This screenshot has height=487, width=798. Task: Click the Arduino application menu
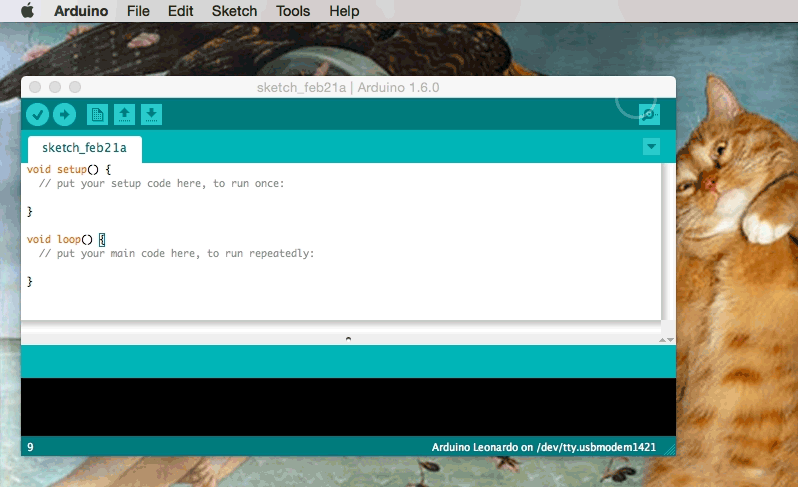click(x=82, y=11)
